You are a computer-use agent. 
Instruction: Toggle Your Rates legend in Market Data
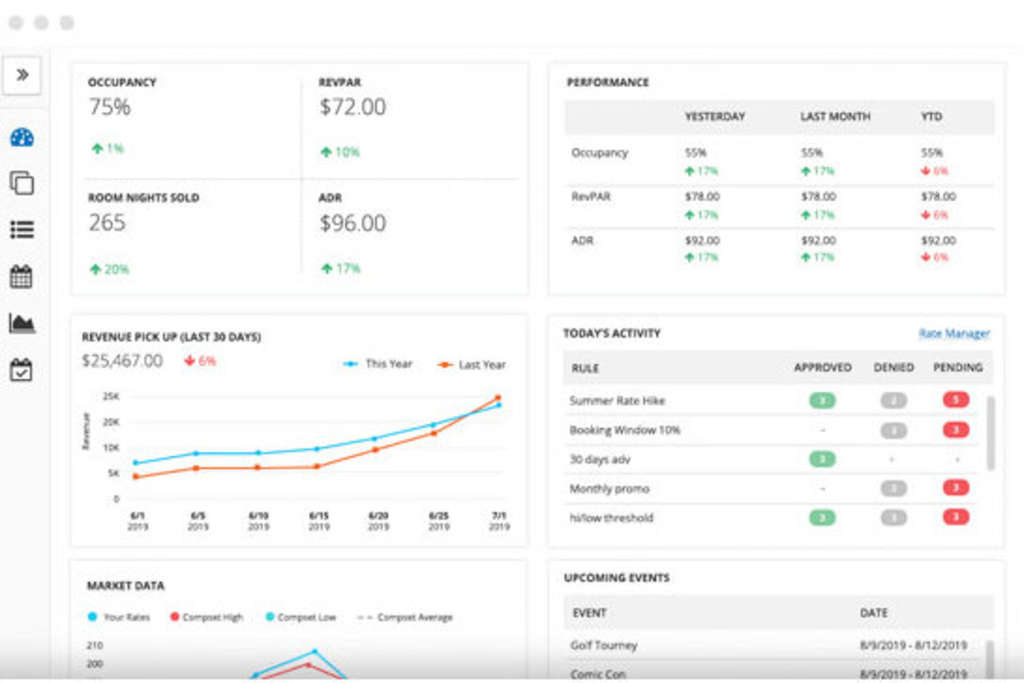(119, 618)
